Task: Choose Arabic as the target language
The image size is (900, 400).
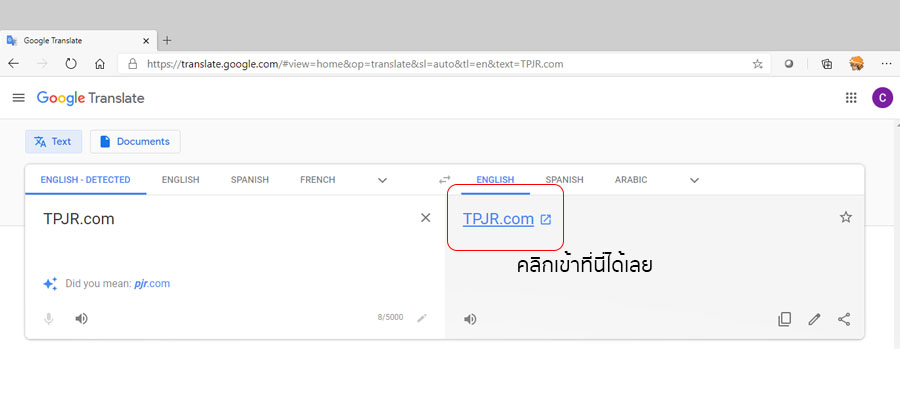Action: (631, 180)
